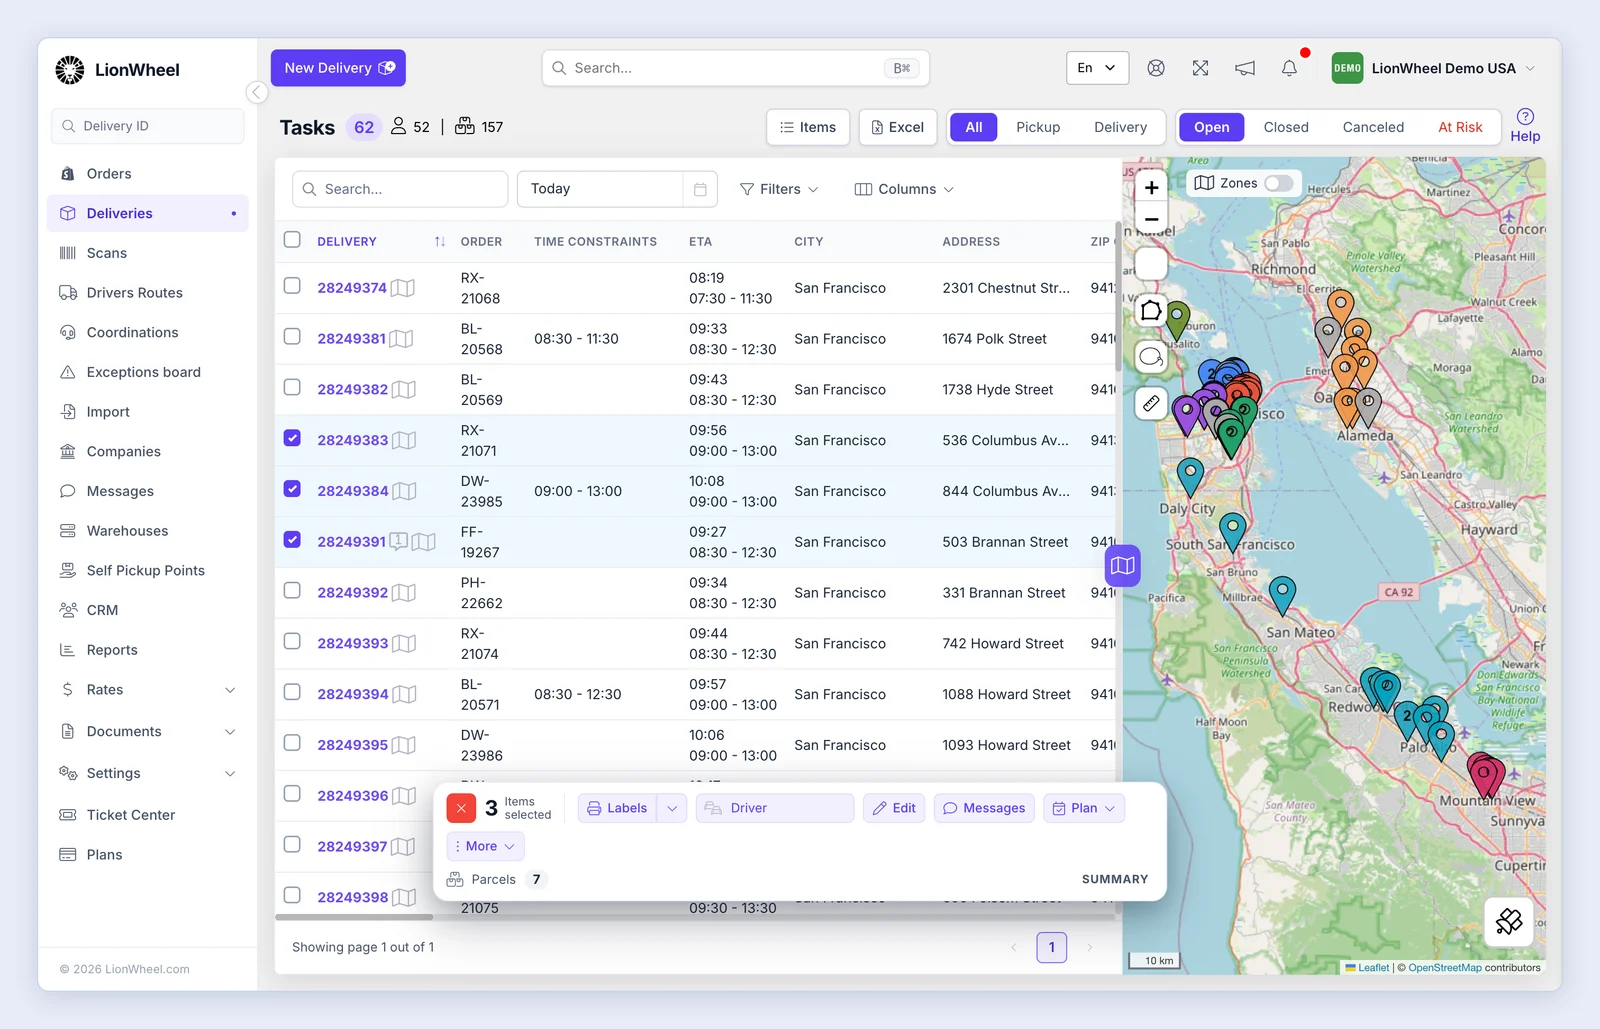This screenshot has height=1029, width=1600.
Task: Select the ruler measure map tool
Action: 1151,403
